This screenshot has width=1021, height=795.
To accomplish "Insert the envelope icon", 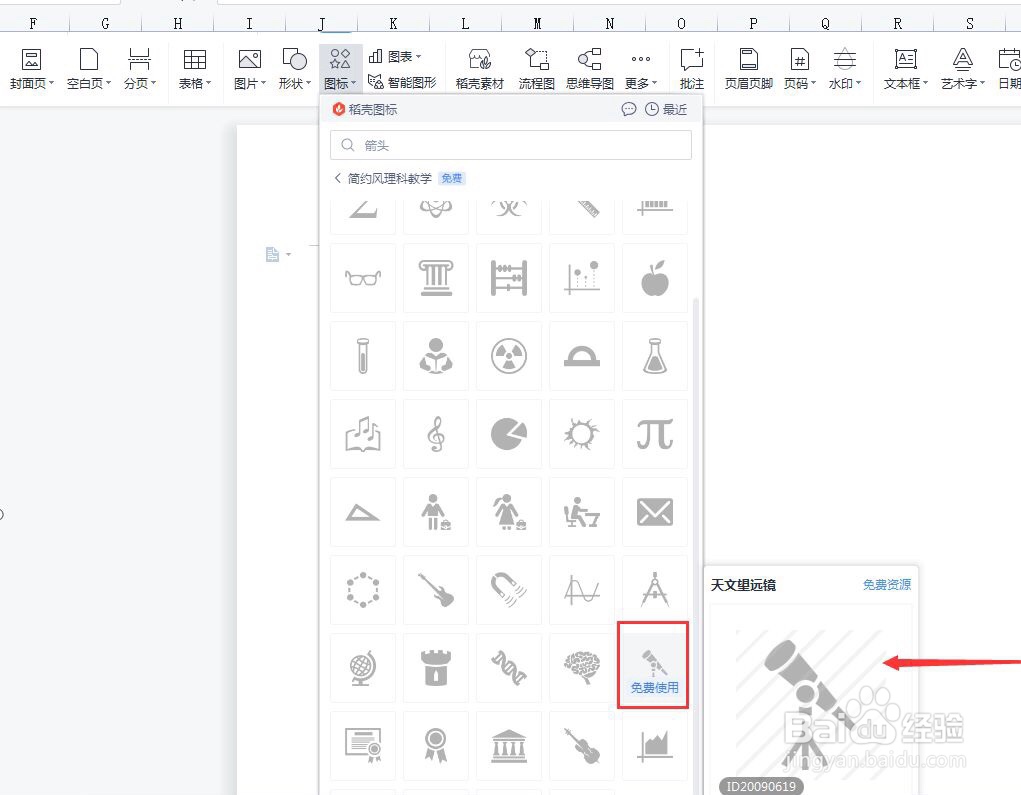I will click(x=654, y=512).
